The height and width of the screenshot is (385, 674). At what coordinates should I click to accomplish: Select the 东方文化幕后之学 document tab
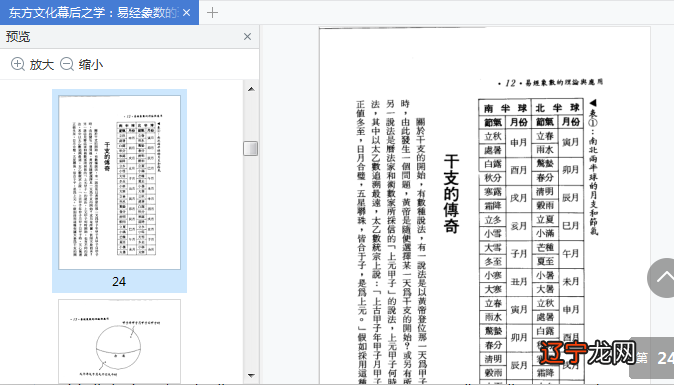99,12
